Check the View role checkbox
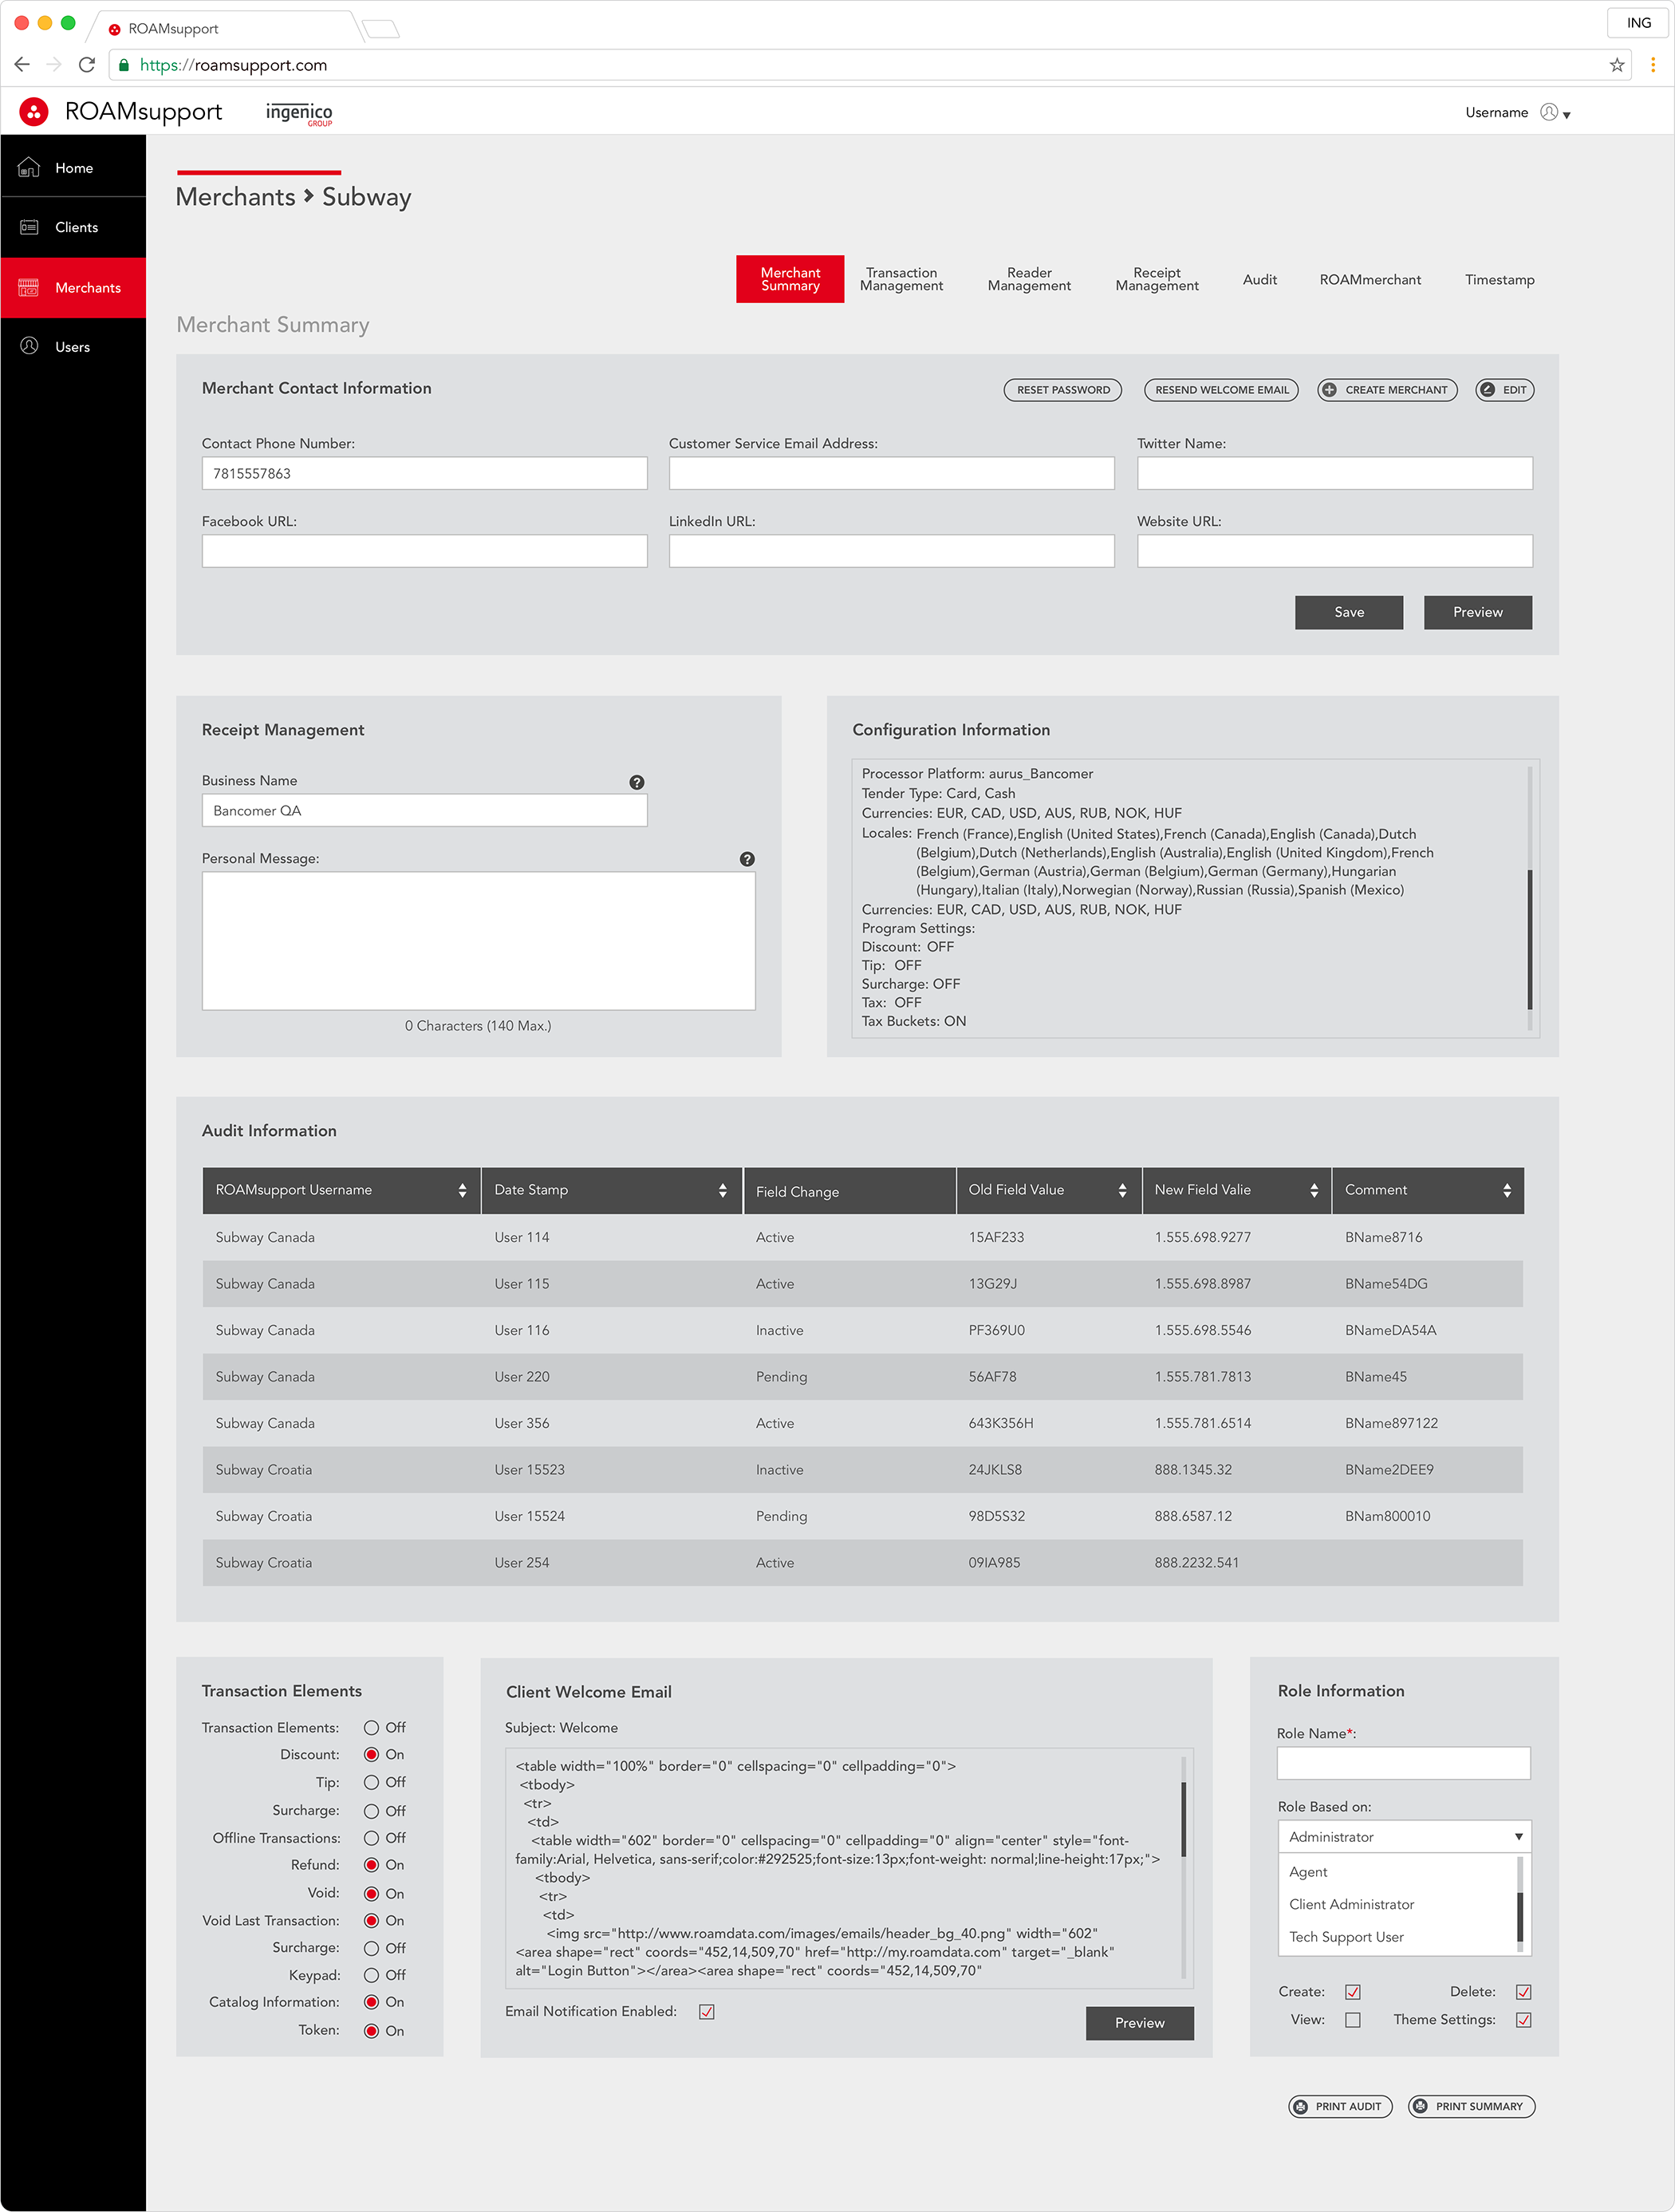 point(1353,2020)
